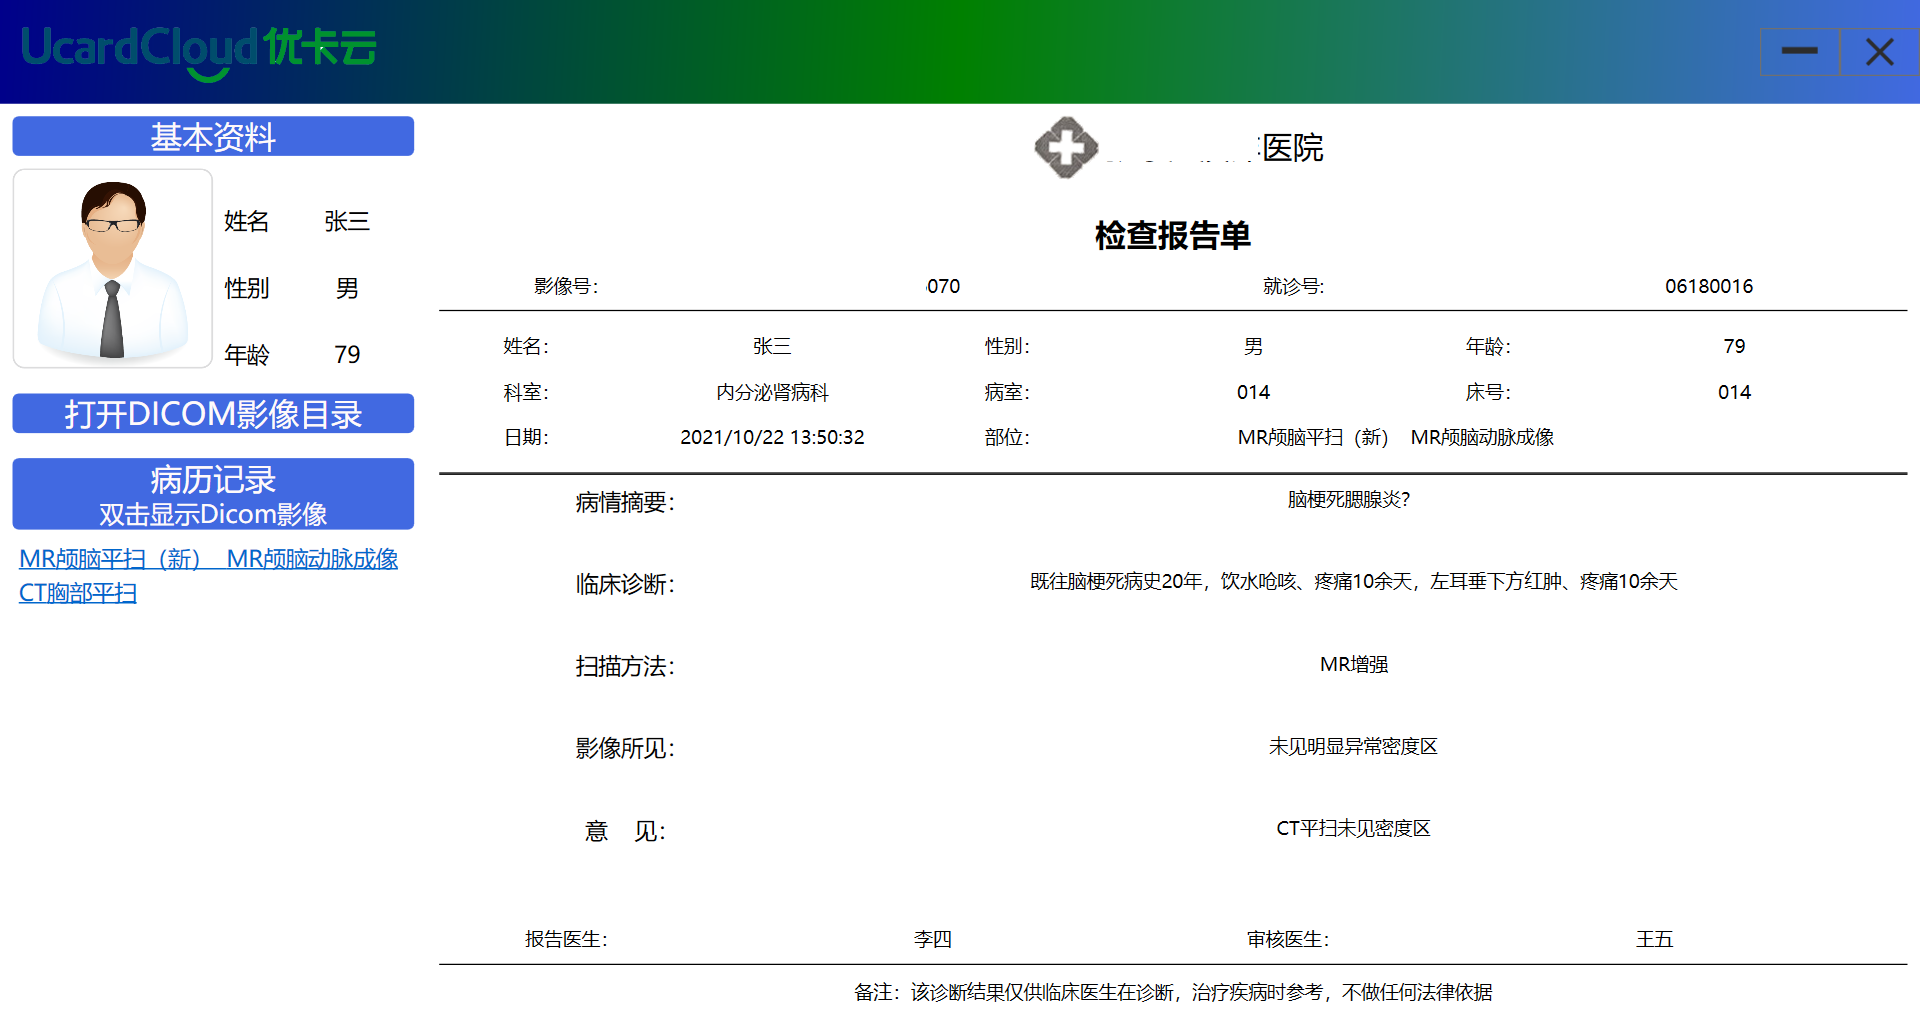This screenshot has width=1920, height=1030.
Task: Close the UcardCloud window
Action: coord(1879,52)
